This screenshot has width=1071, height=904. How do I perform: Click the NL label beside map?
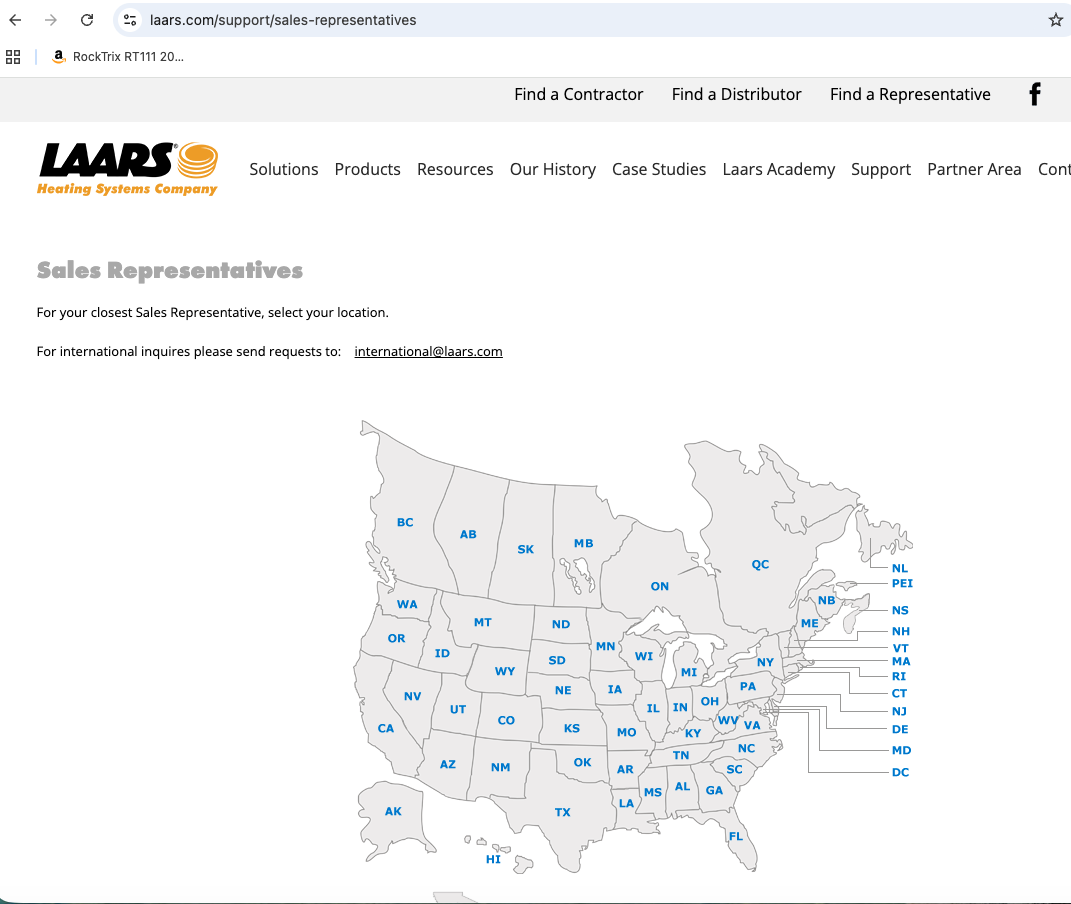pyautogui.click(x=900, y=569)
